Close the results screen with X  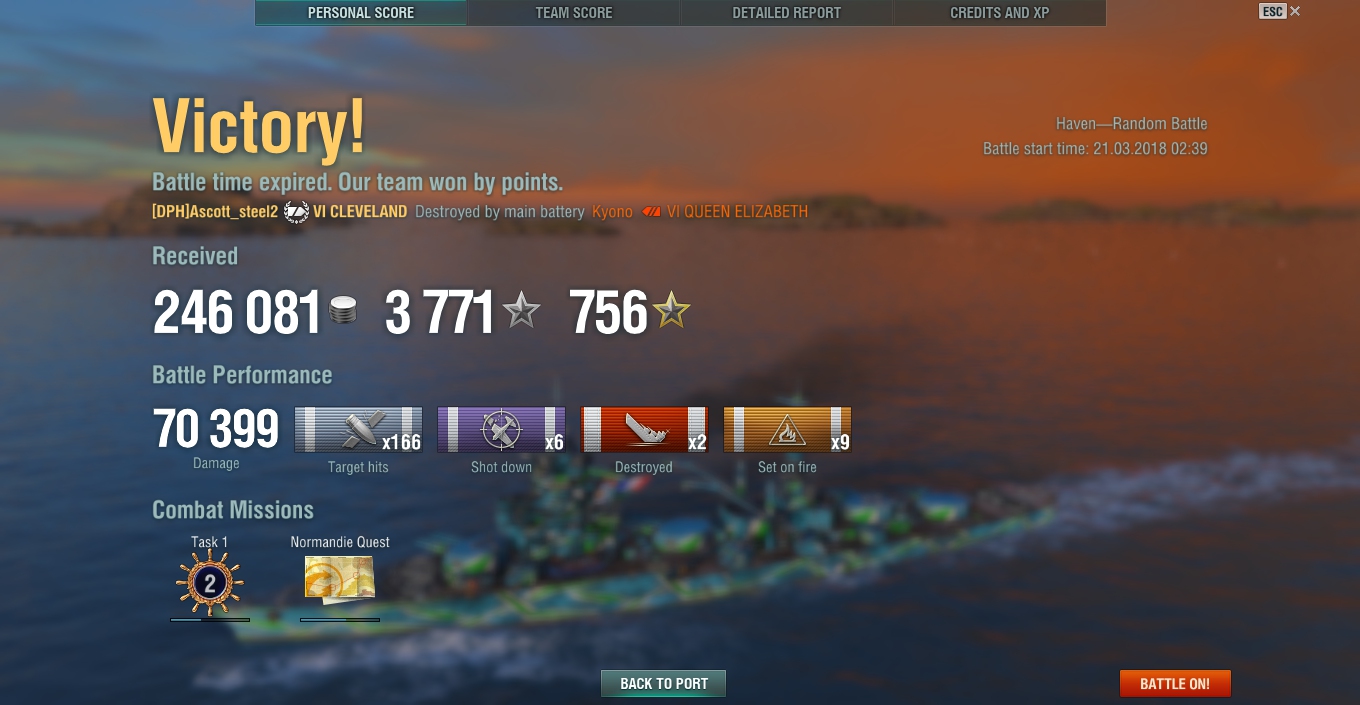click(x=1295, y=12)
